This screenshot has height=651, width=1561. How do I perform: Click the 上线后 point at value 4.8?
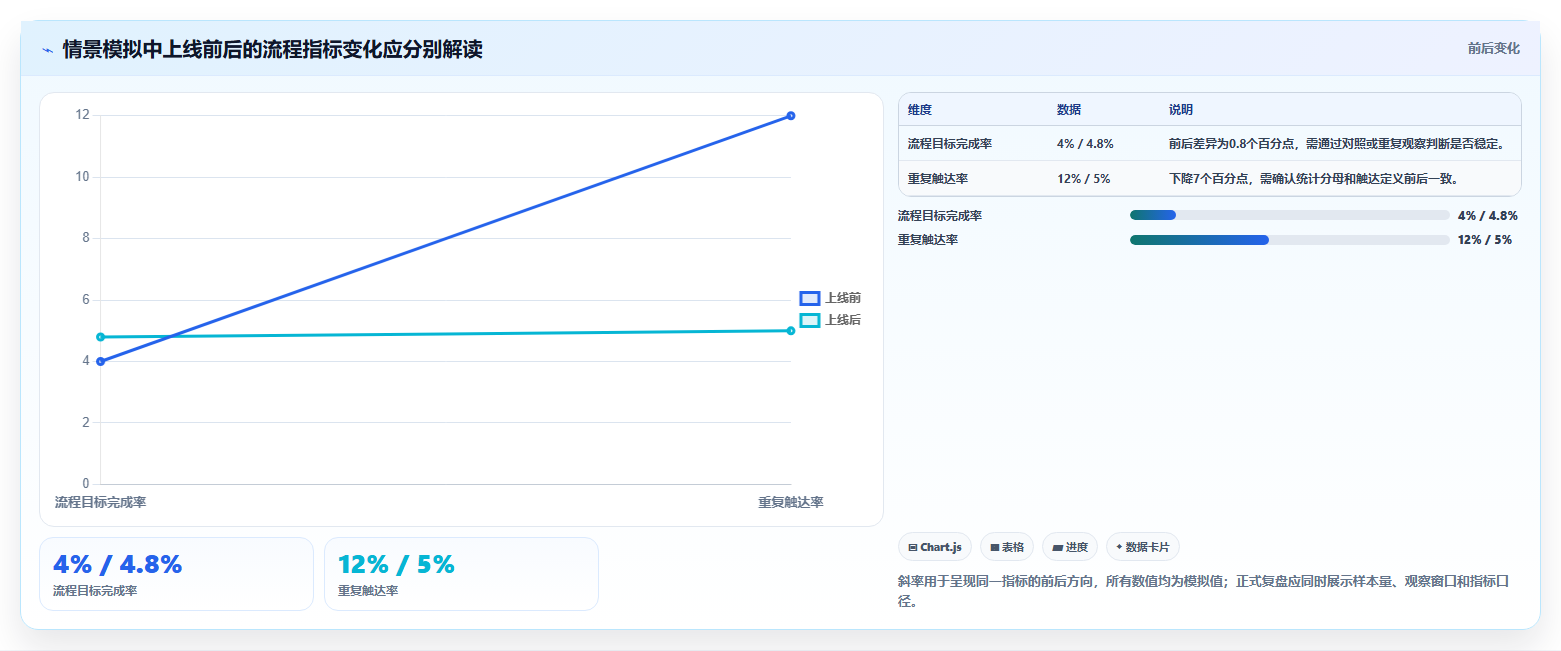(x=100, y=337)
